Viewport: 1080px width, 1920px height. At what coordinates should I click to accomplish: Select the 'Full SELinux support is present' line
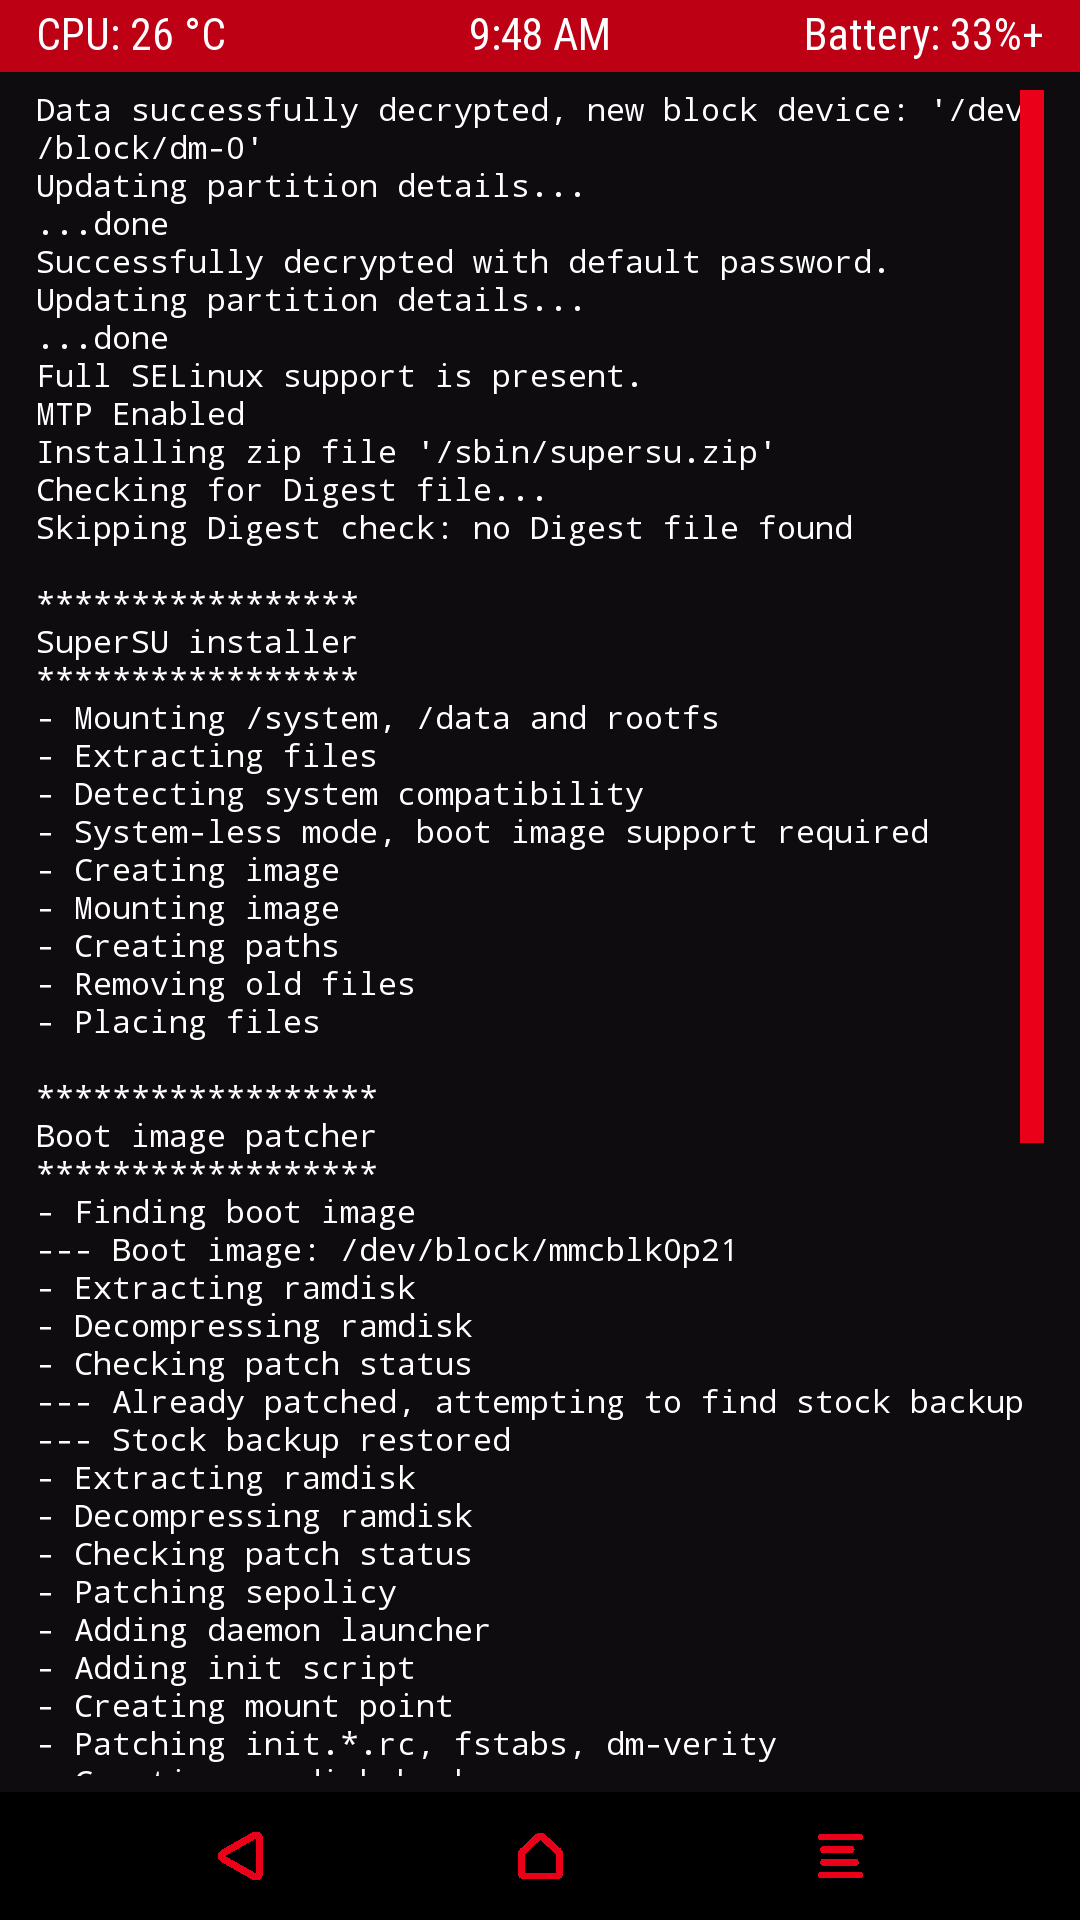(338, 376)
